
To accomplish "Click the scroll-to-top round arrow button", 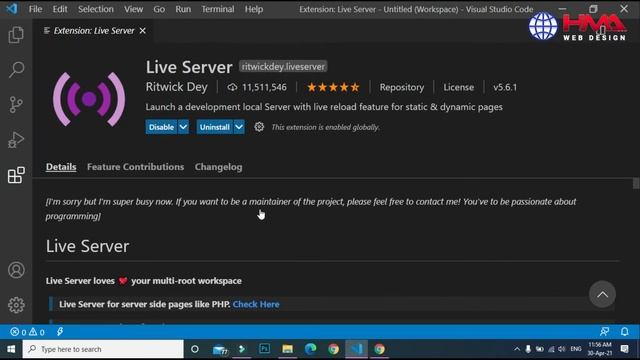I will tap(602, 294).
